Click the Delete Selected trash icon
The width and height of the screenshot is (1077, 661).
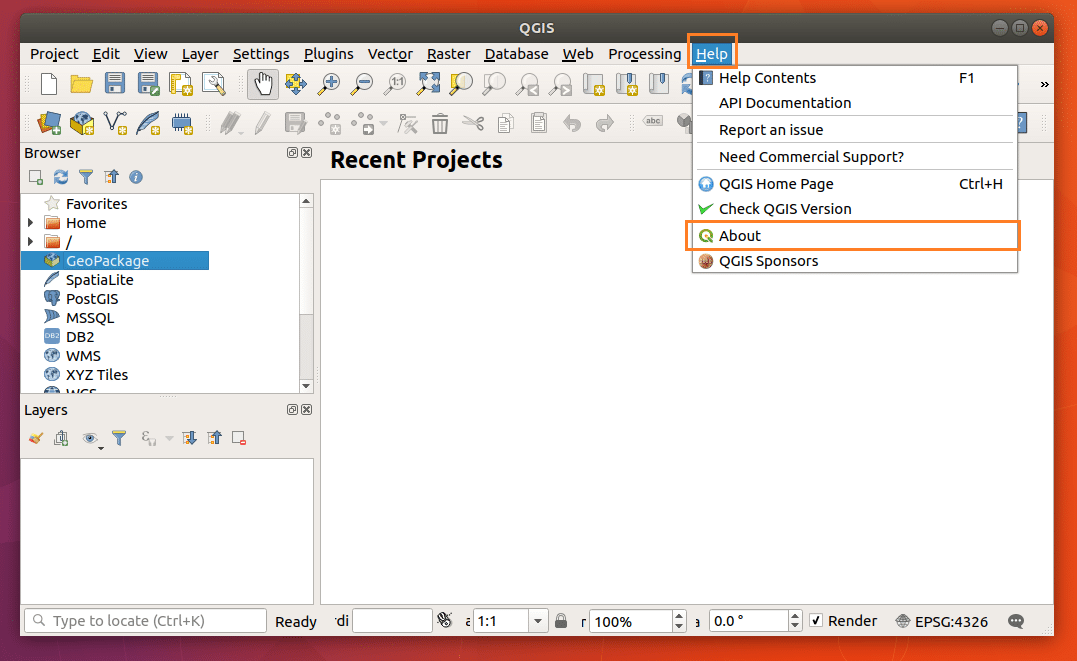pos(440,124)
